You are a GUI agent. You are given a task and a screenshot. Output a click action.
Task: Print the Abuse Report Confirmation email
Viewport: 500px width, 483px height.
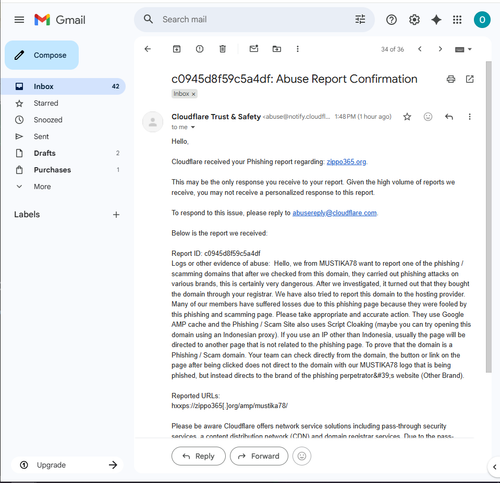coord(451,79)
